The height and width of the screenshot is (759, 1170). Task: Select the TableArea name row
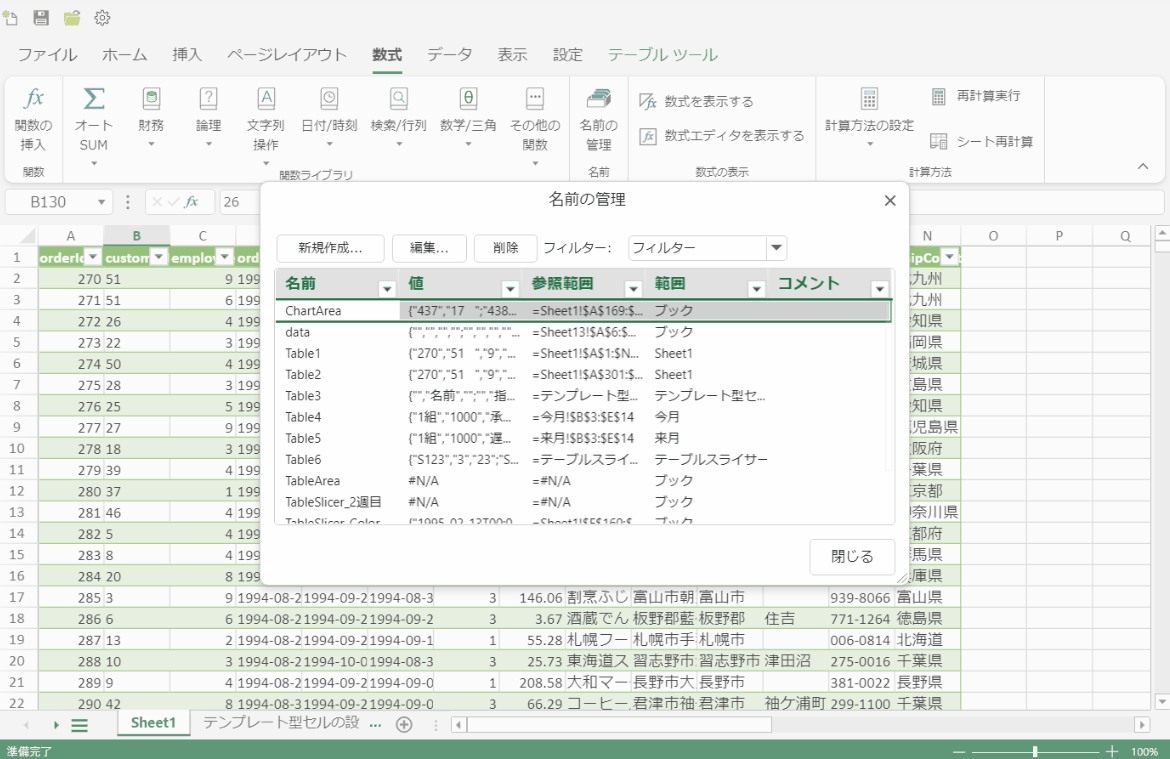click(584, 481)
